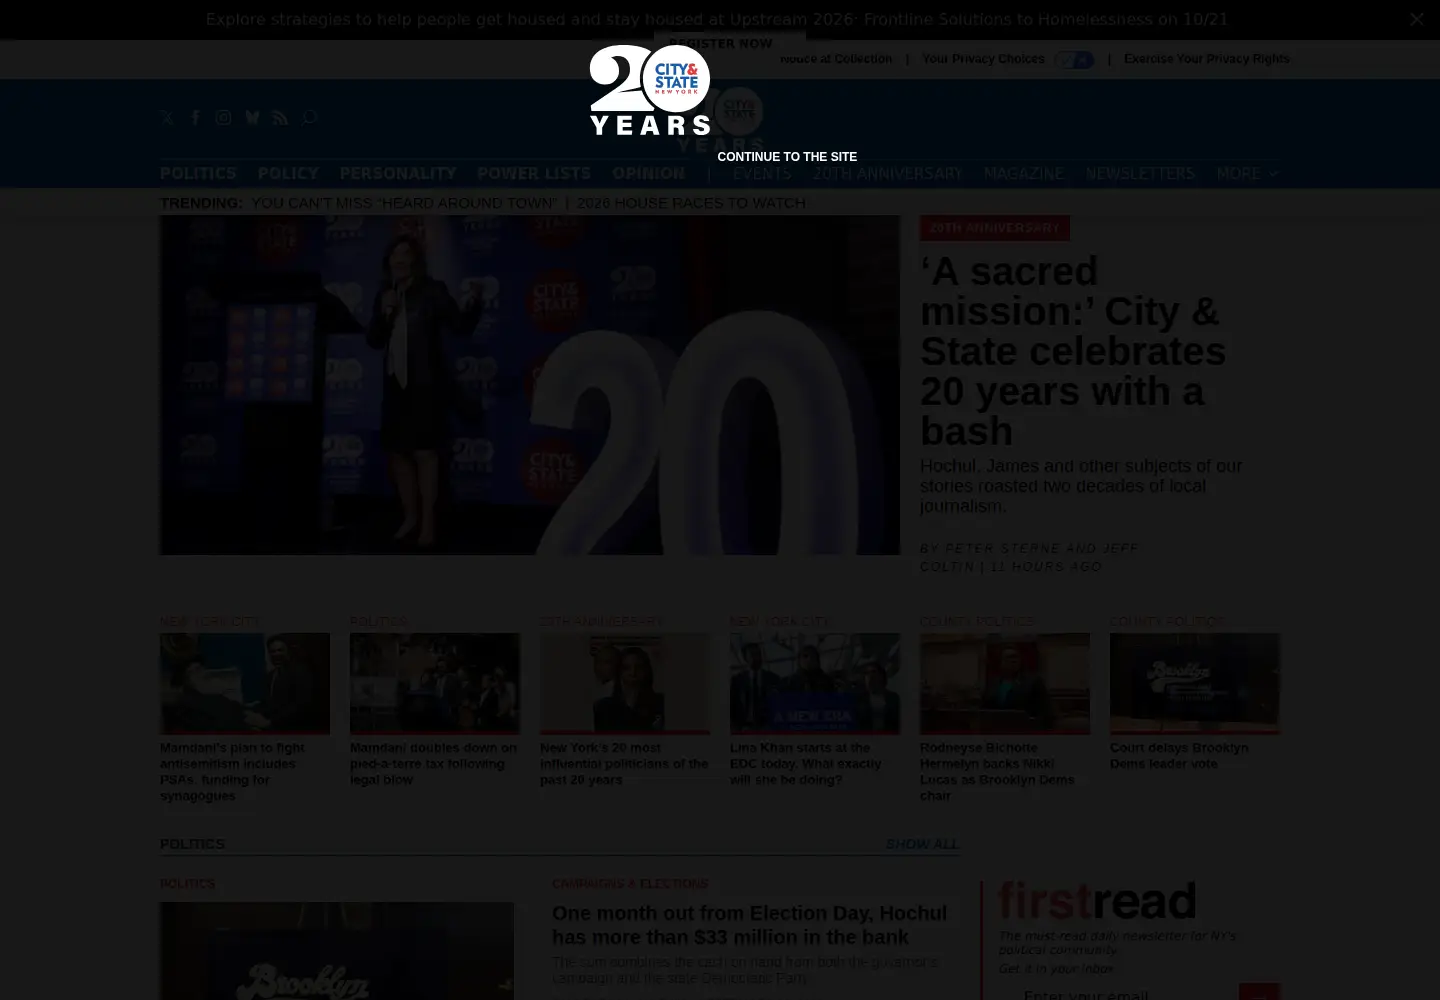Open the Facebook social icon
The image size is (1440, 1000).
click(x=195, y=118)
